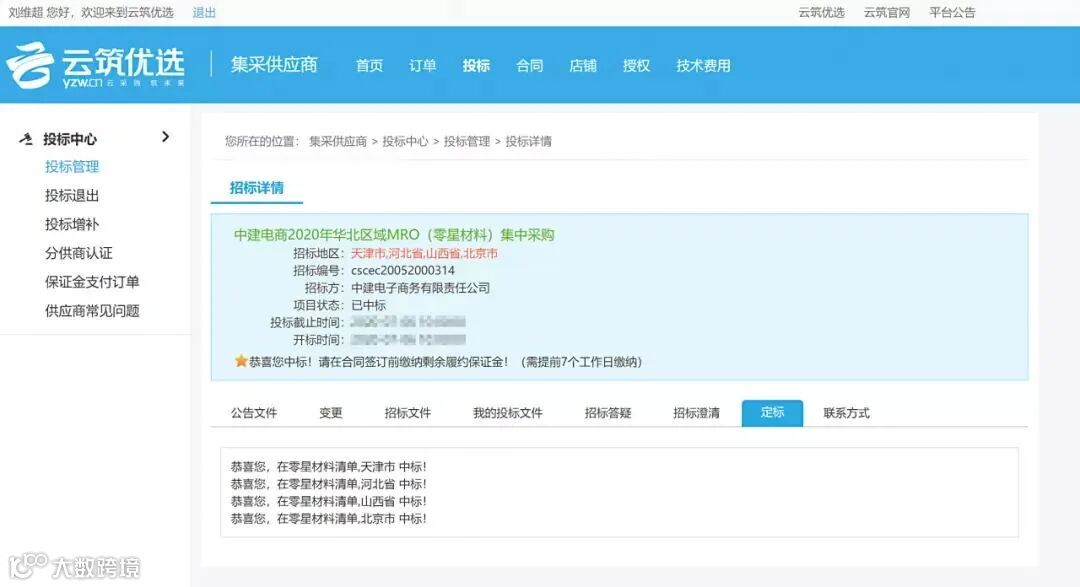Screen dimensions: 1080x587
Task: Click the 已中标 project status value
Action: [x=368, y=305]
